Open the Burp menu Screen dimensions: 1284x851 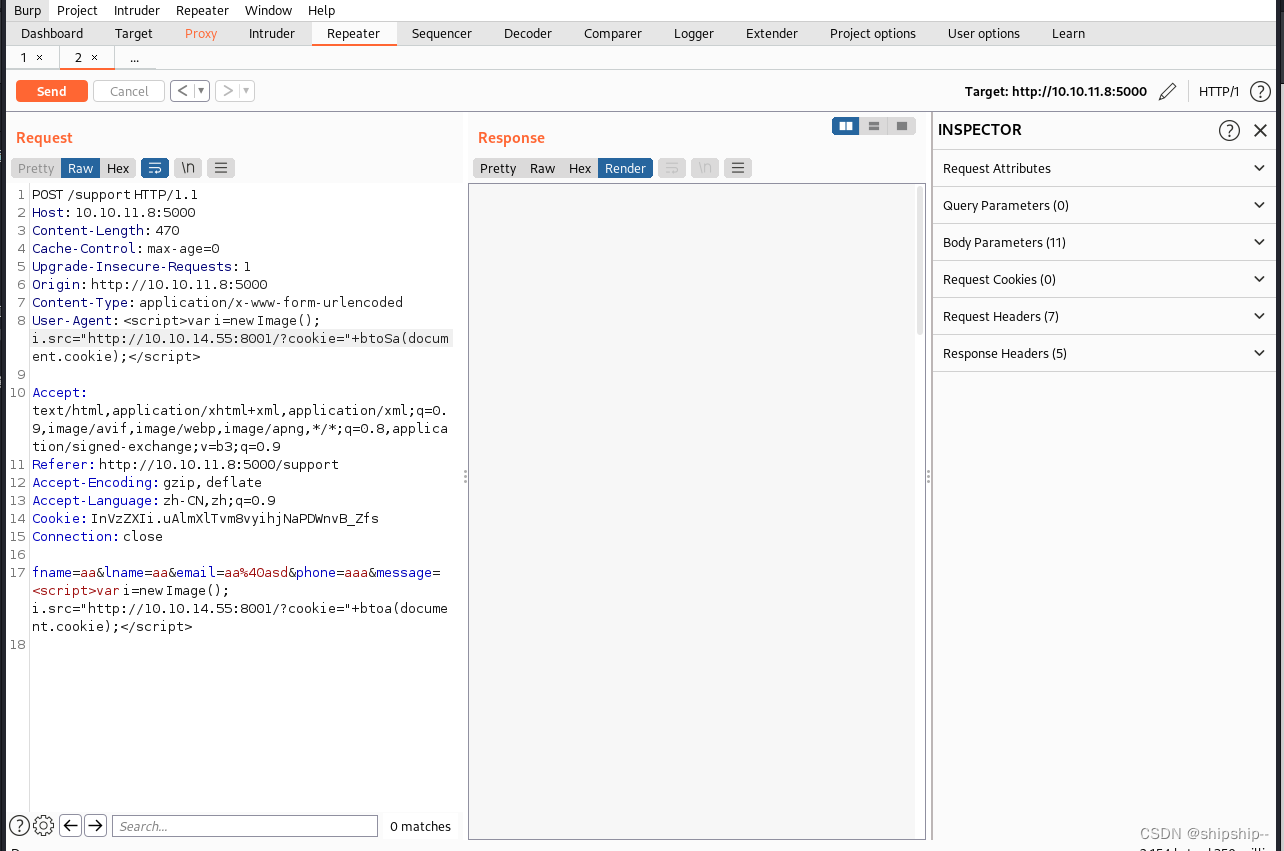(x=28, y=10)
